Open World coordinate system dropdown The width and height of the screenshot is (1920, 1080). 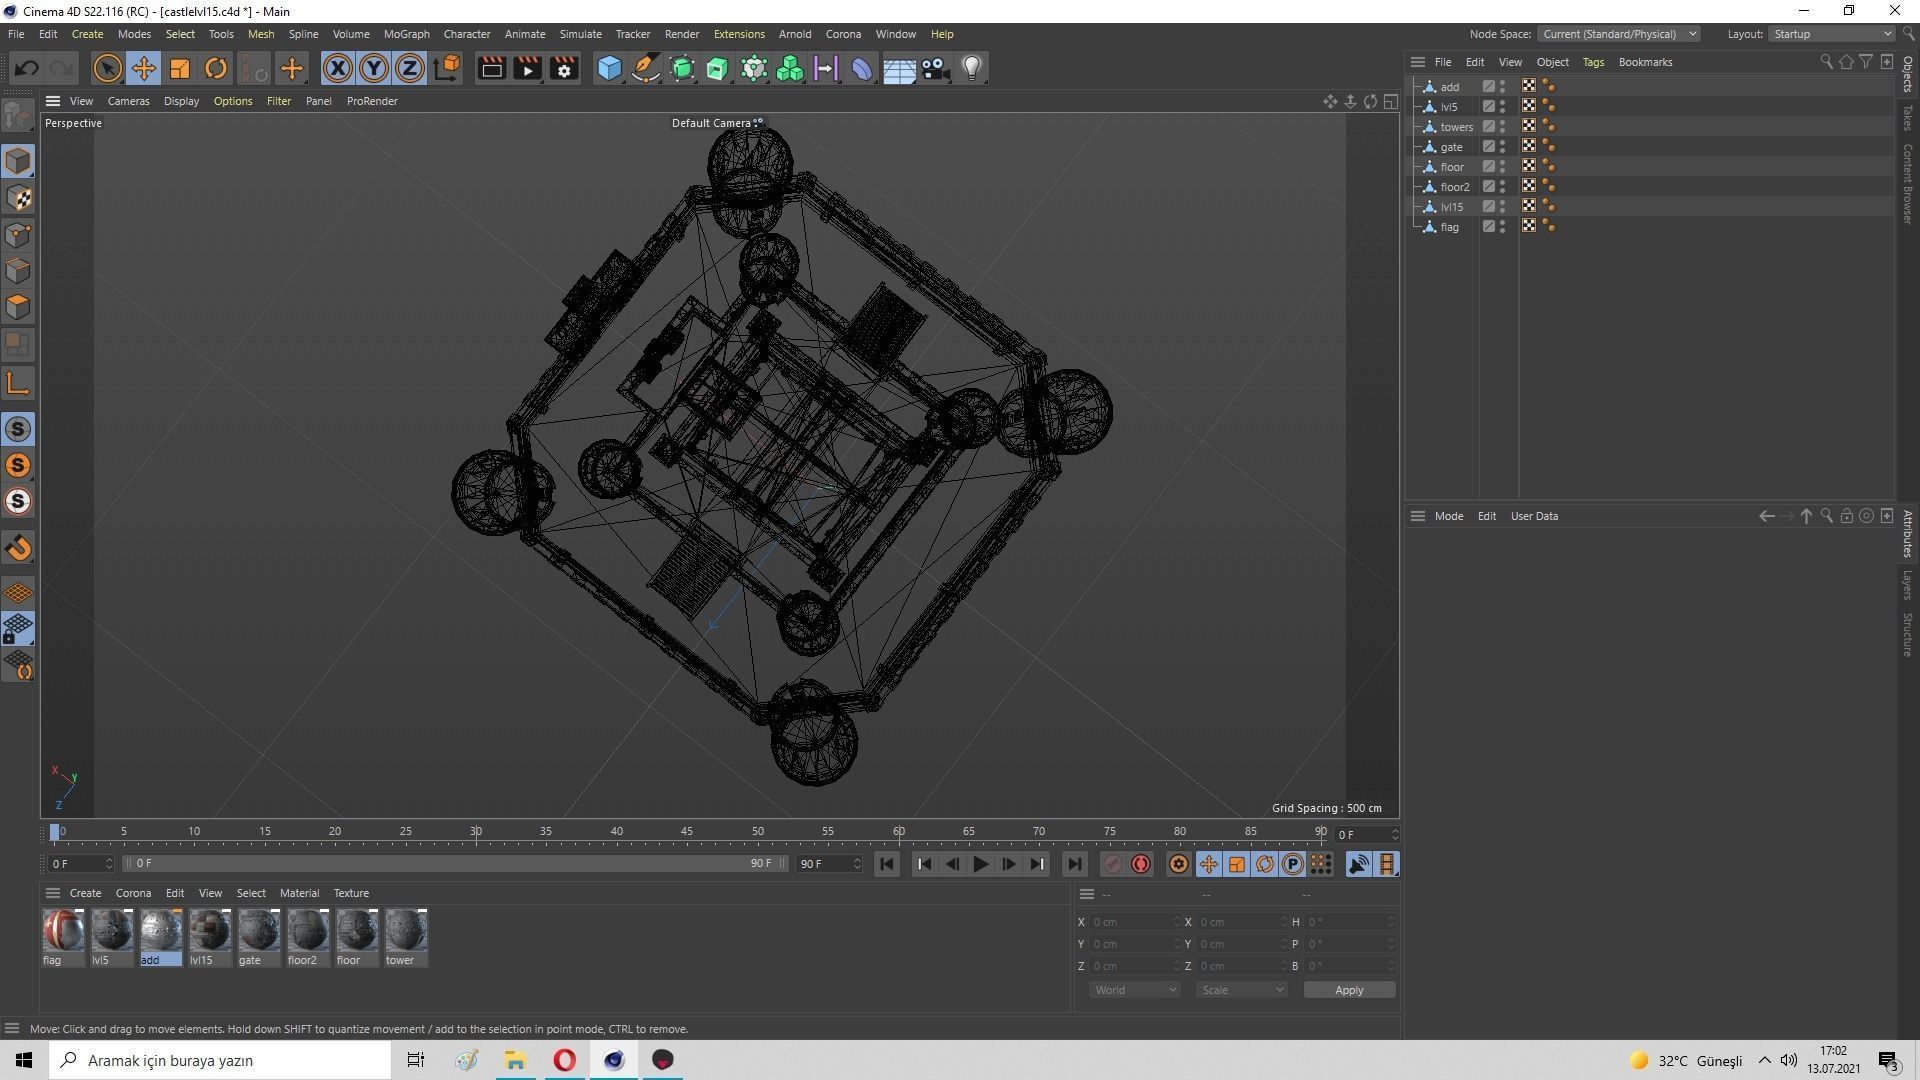tap(1135, 990)
